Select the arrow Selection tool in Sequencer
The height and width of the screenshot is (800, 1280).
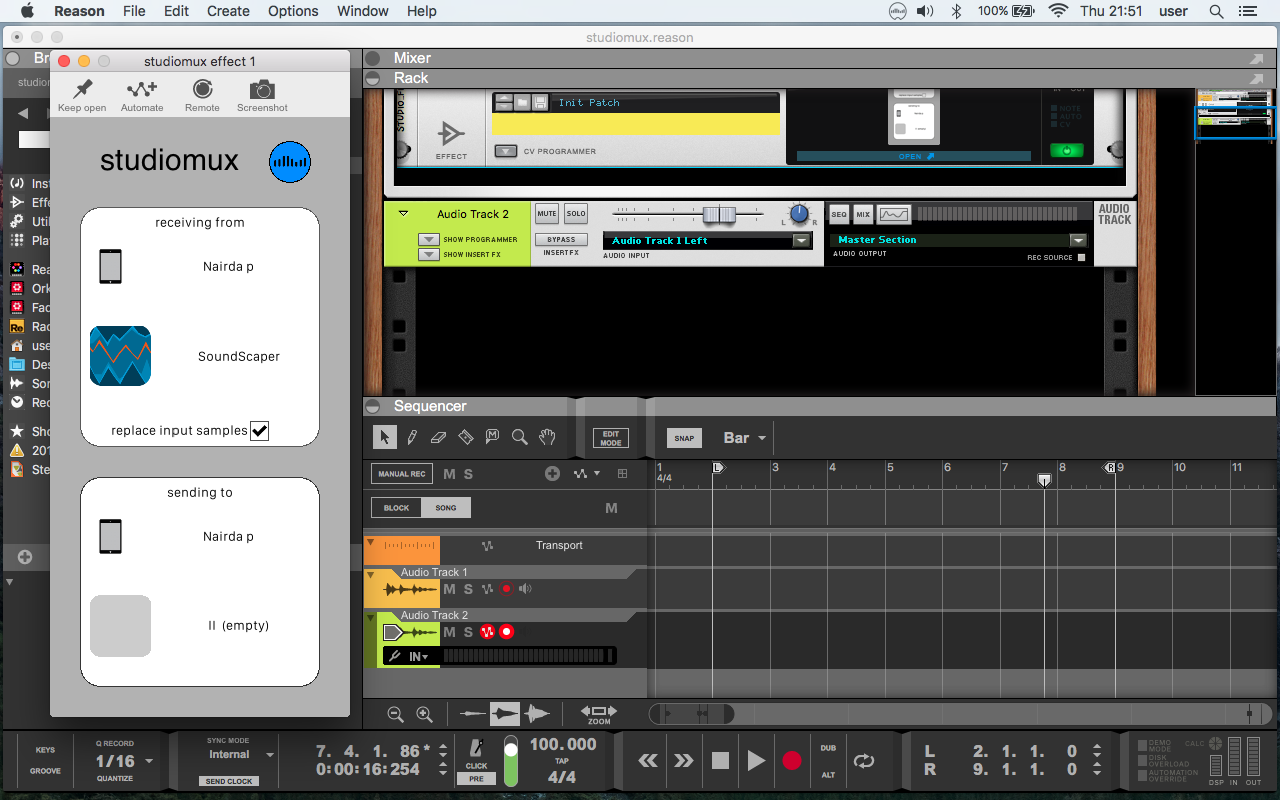click(384, 437)
